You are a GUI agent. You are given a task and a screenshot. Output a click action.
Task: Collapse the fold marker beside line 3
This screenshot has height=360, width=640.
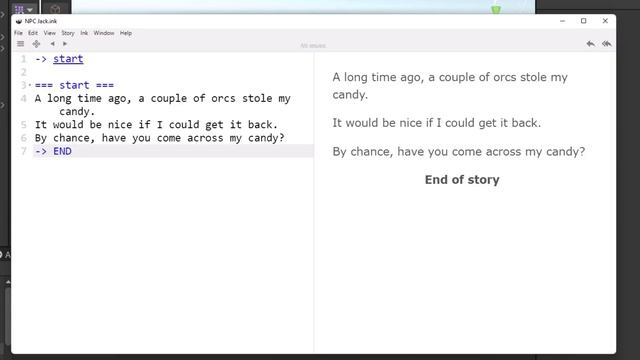pos(30,85)
